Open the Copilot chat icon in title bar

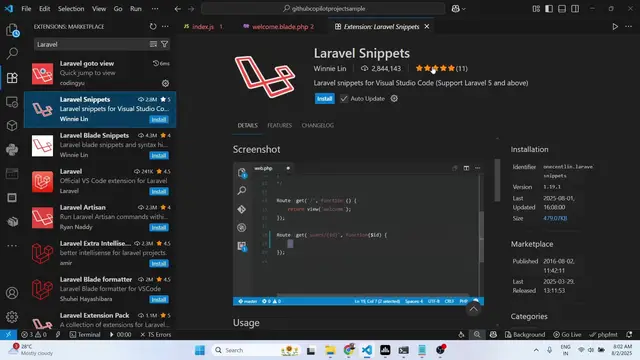456,9
